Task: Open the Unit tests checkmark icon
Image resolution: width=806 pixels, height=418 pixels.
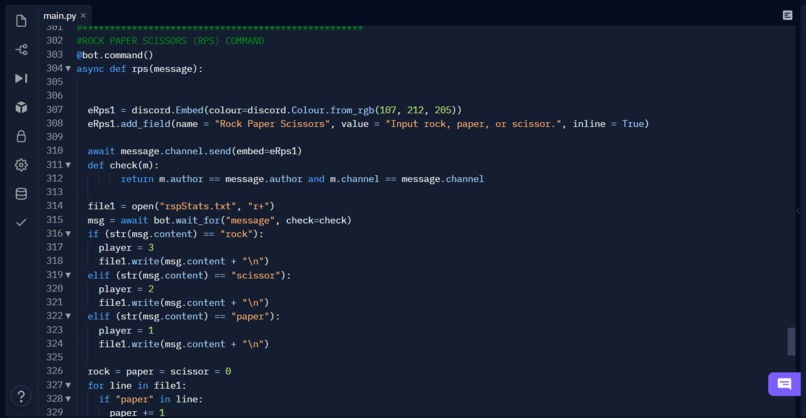Action: tap(21, 222)
